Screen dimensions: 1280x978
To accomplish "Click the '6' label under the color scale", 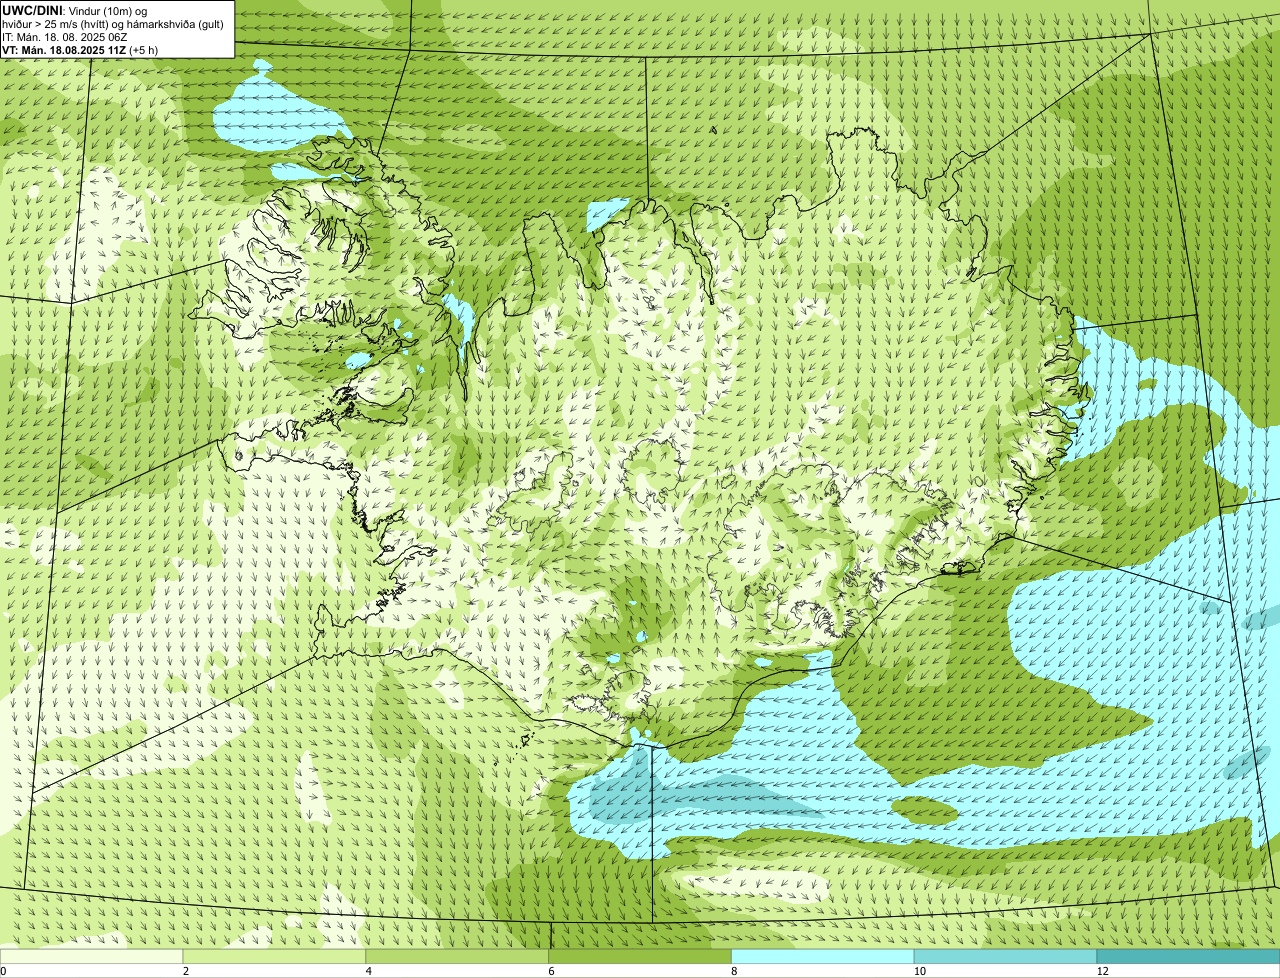I will click(552, 971).
